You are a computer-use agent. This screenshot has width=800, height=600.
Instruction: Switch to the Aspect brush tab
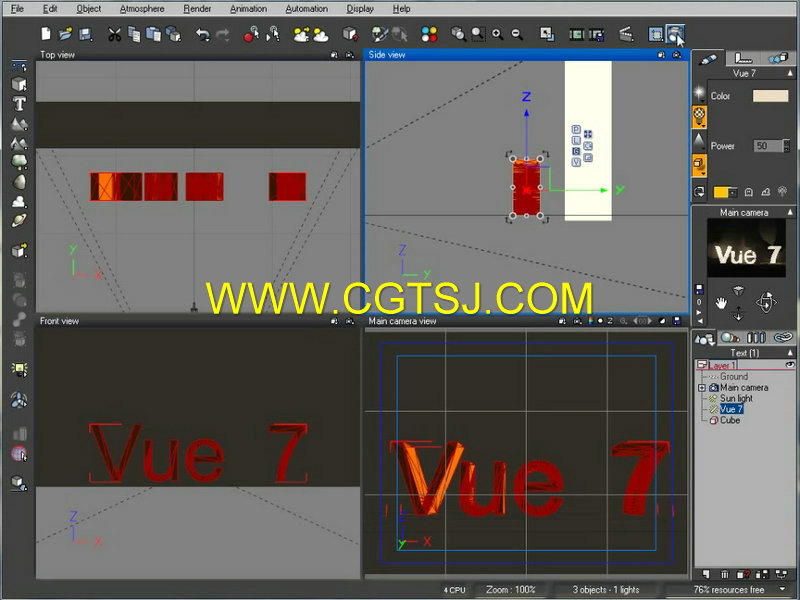click(x=708, y=59)
